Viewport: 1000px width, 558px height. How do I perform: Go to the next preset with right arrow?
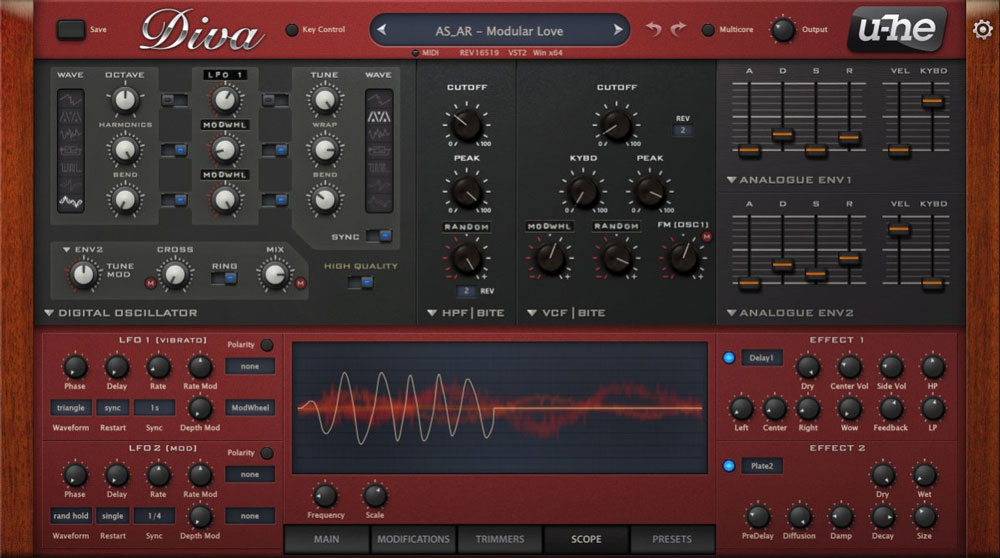[617, 30]
